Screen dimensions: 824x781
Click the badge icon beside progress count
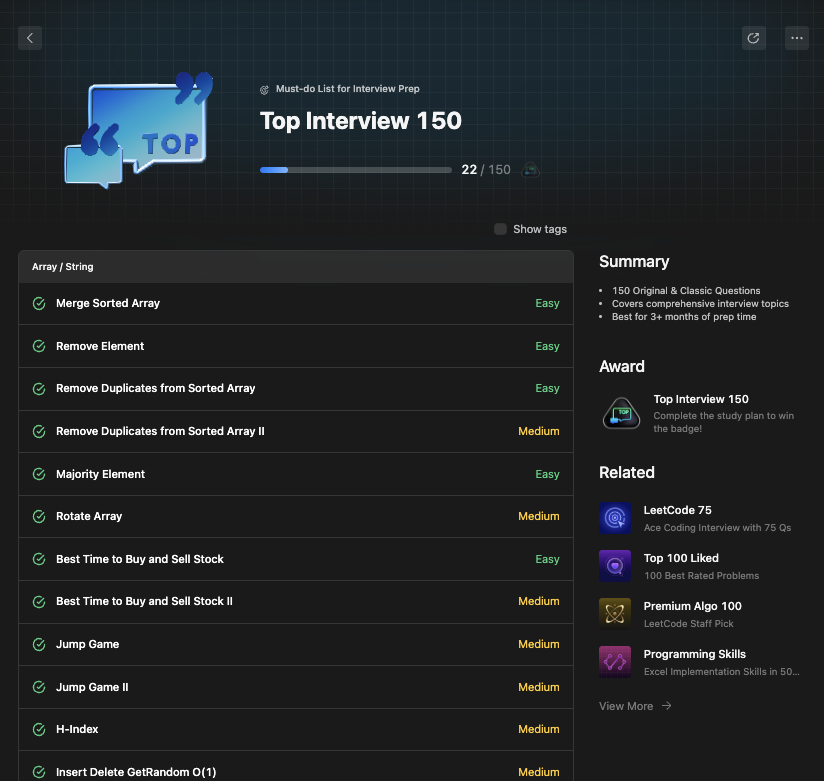(531, 170)
